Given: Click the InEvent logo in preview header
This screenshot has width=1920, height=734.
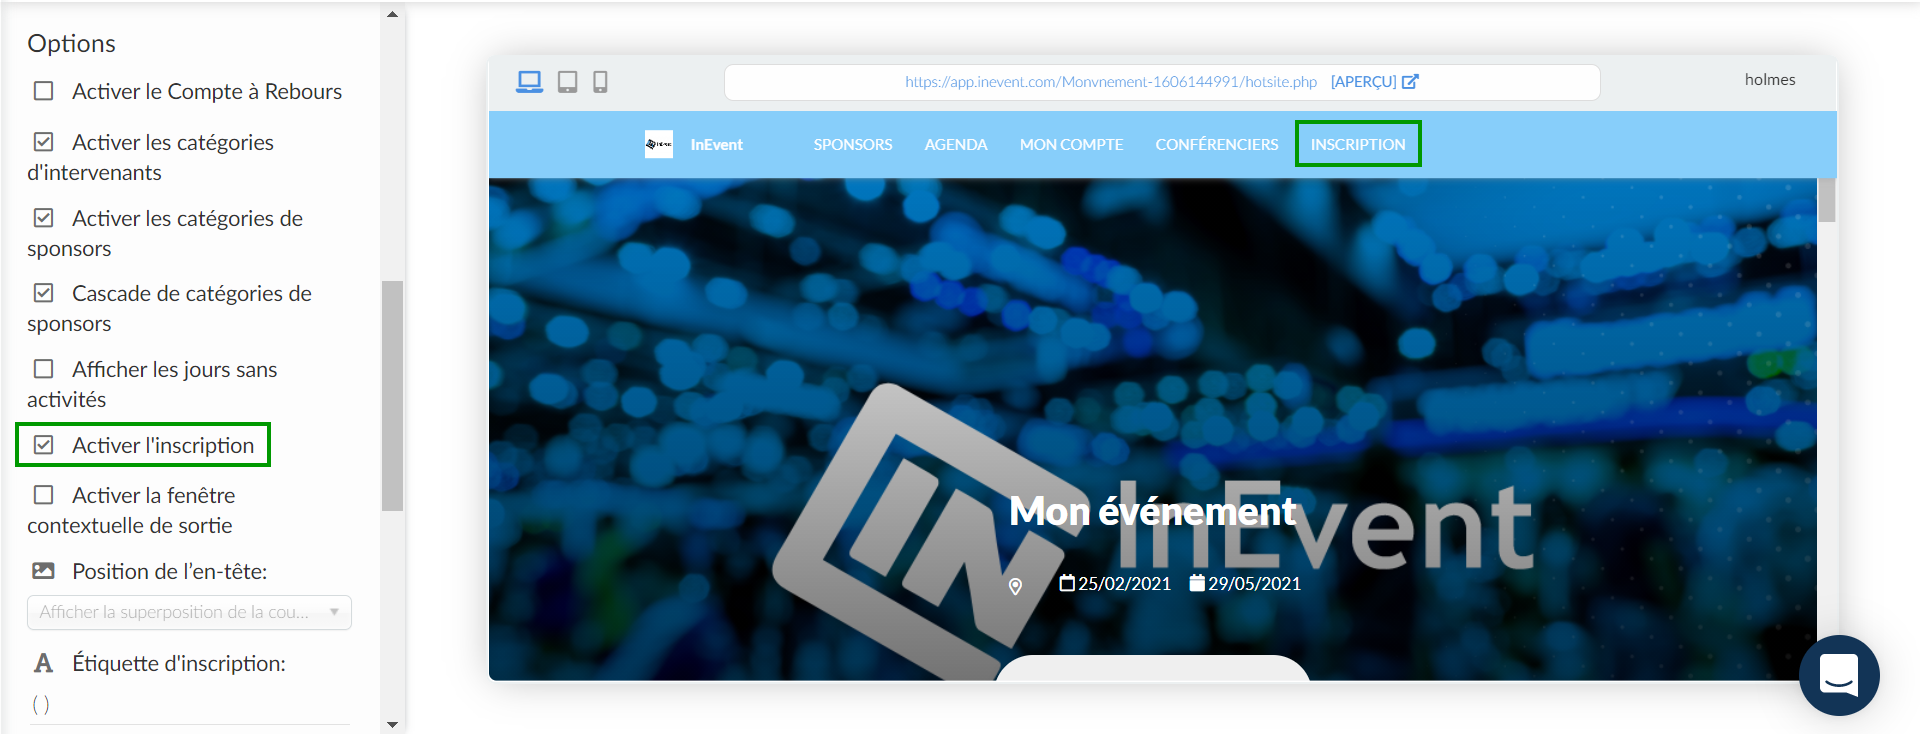Looking at the screenshot, I should 659,145.
